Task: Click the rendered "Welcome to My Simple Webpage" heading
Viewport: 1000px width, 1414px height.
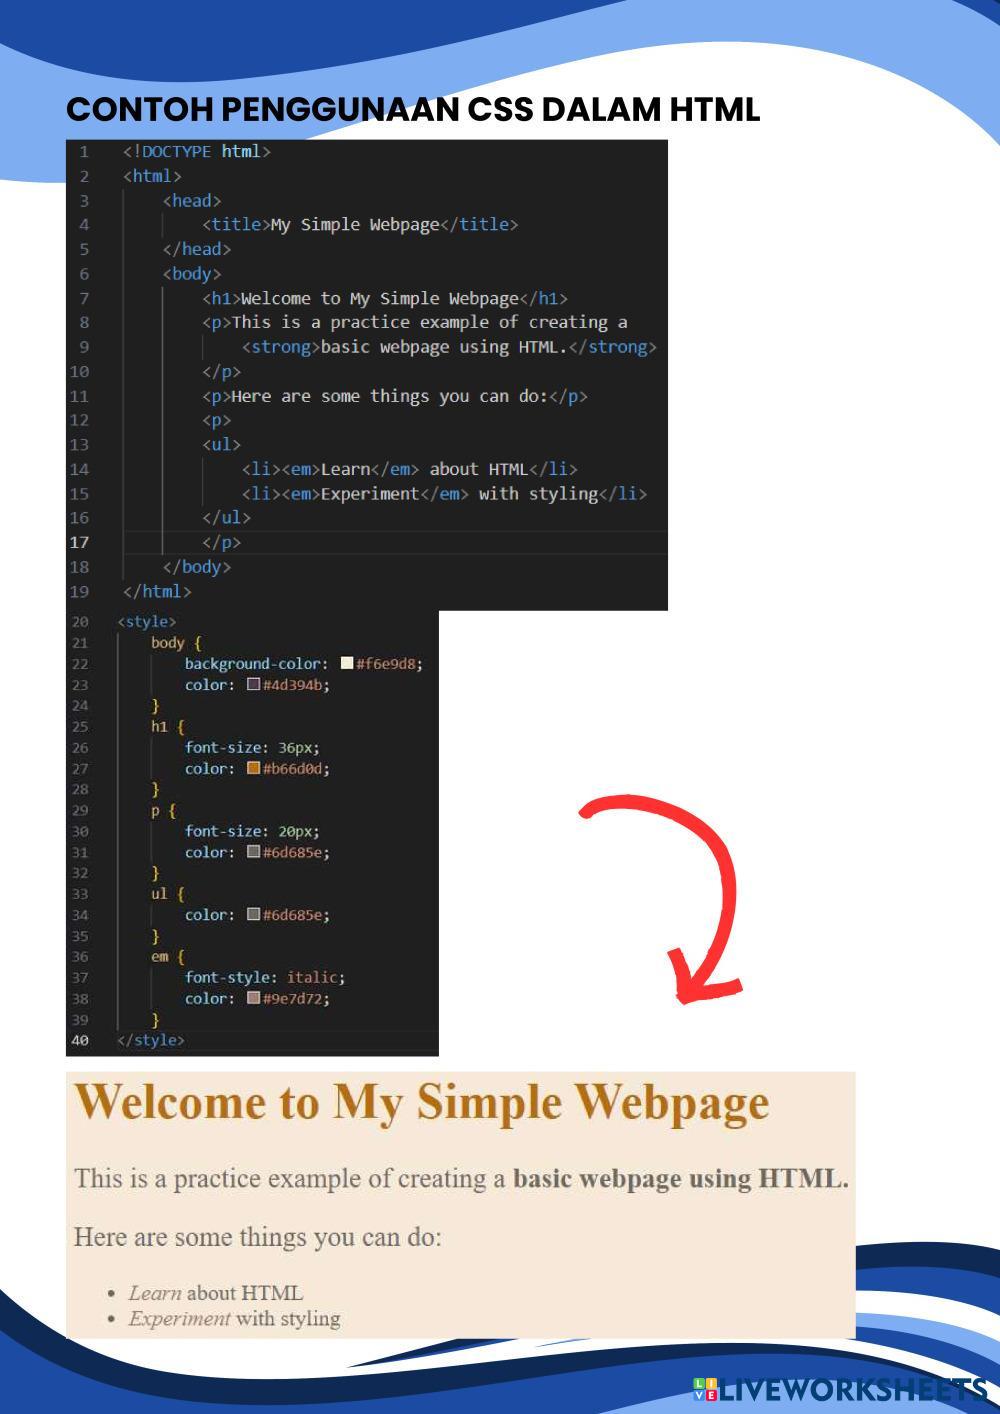Action: click(422, 1102)
